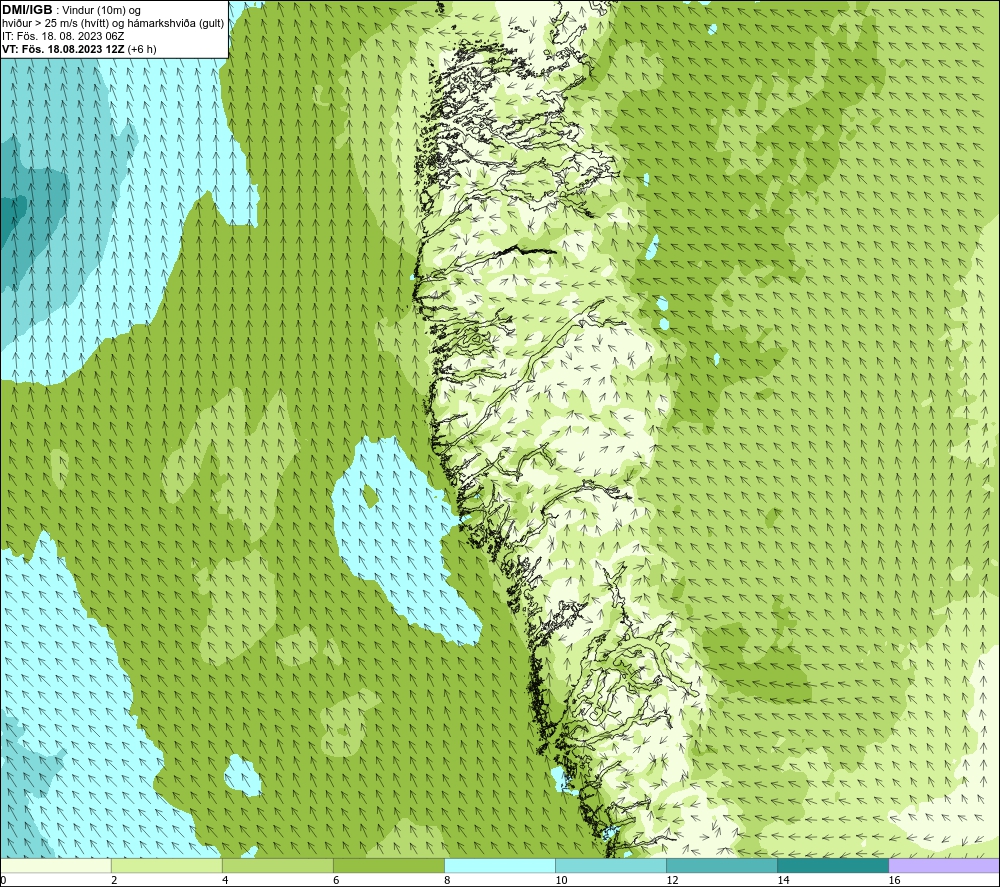
Task: Click the legend label '2'
Action: (114, 881)
